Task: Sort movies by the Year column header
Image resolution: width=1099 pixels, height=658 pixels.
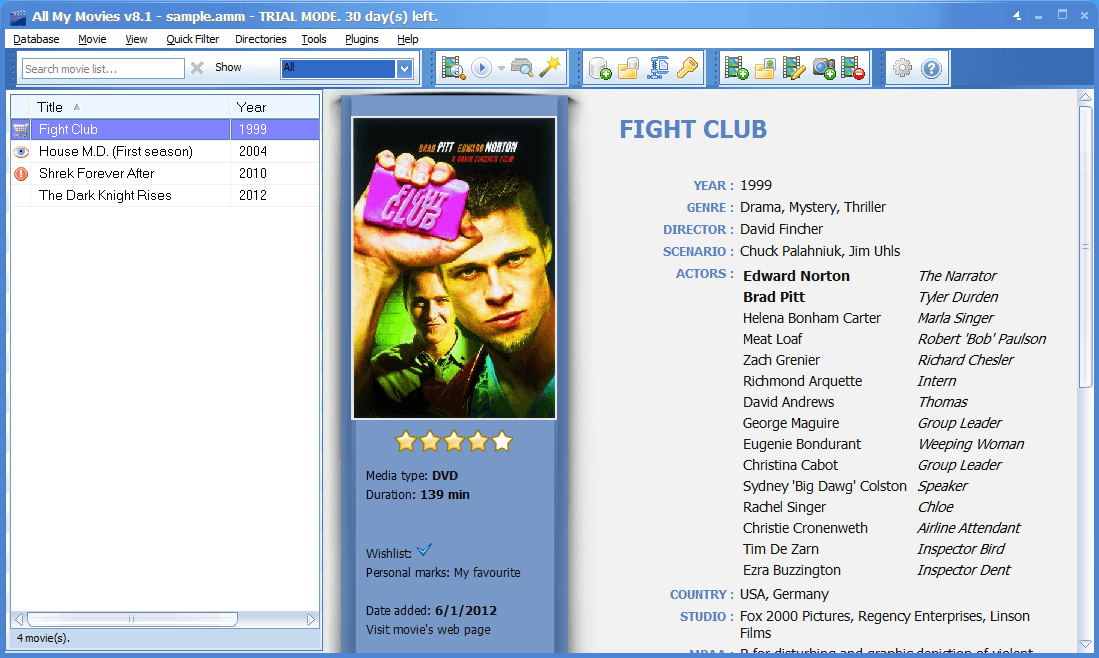Action: (x=275, y=107)
